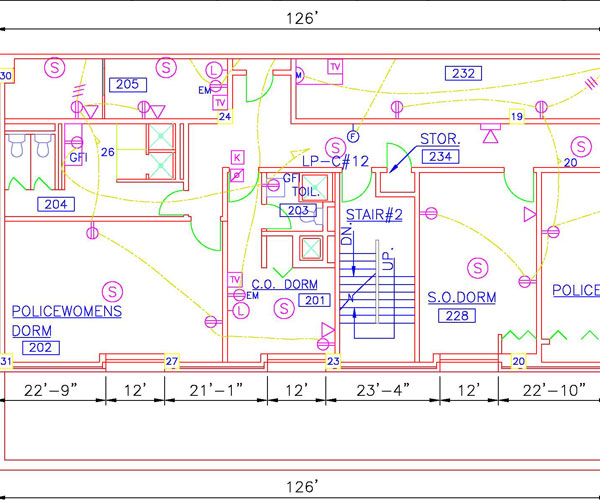Click the stair treads symbol in STAIR#2
This screenshot has width=600, height=500.
tap(377, 290)
